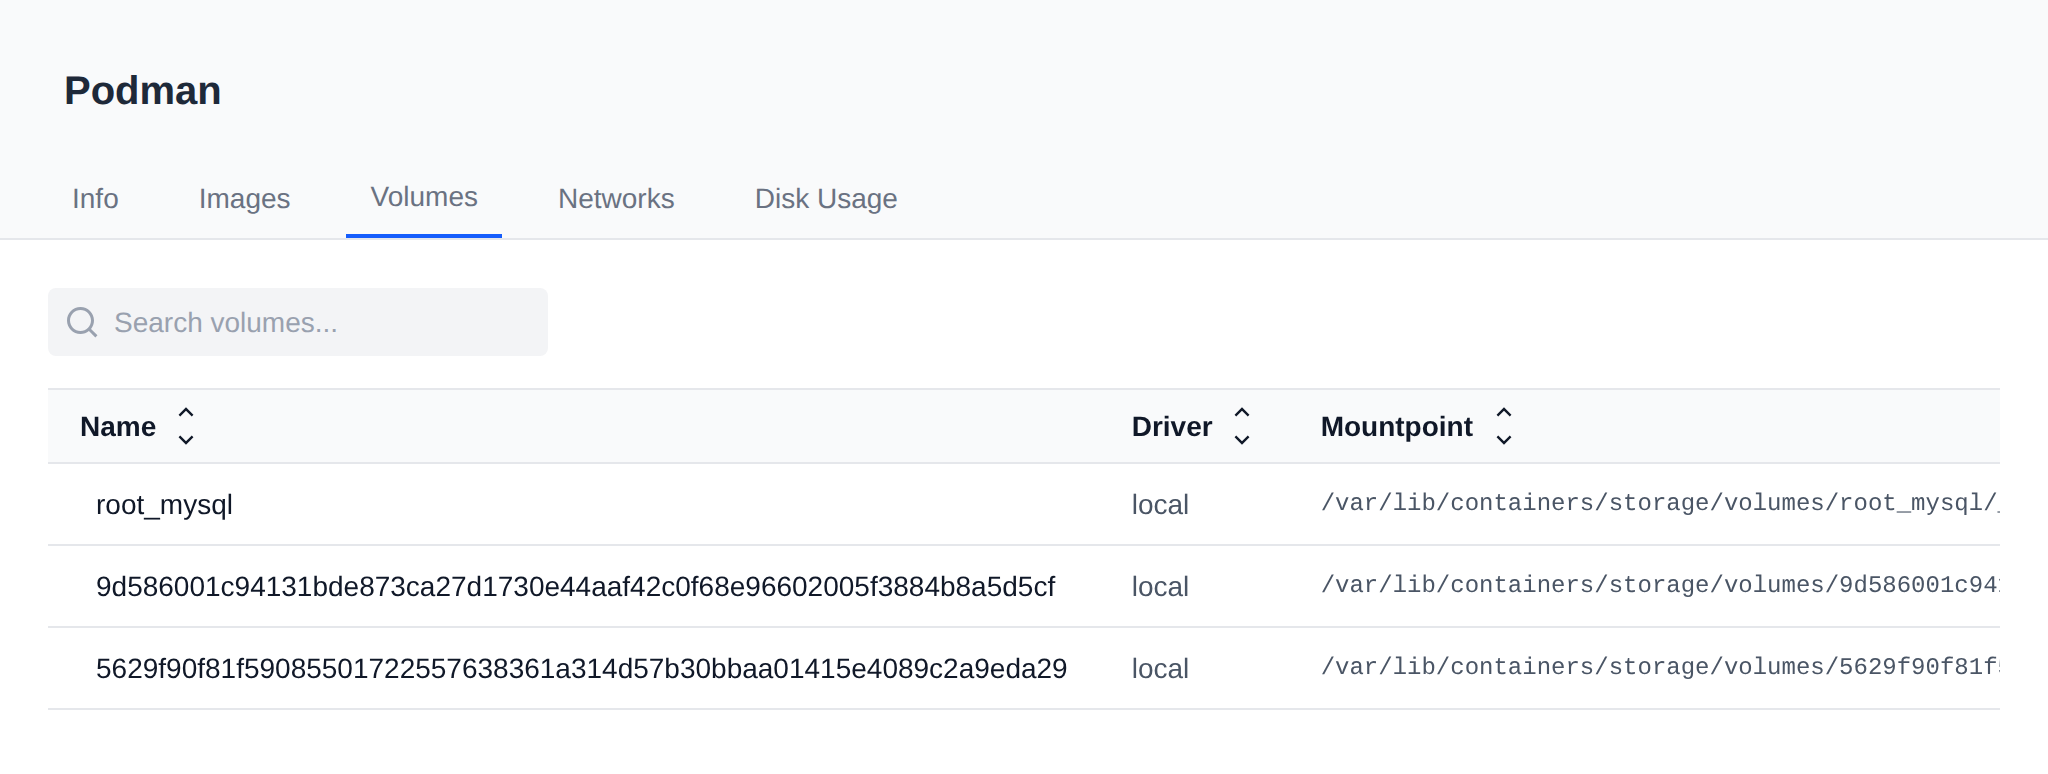Open the Info tab
Image resolution: width=2048 pixels, height=774 pixels.
95,198
